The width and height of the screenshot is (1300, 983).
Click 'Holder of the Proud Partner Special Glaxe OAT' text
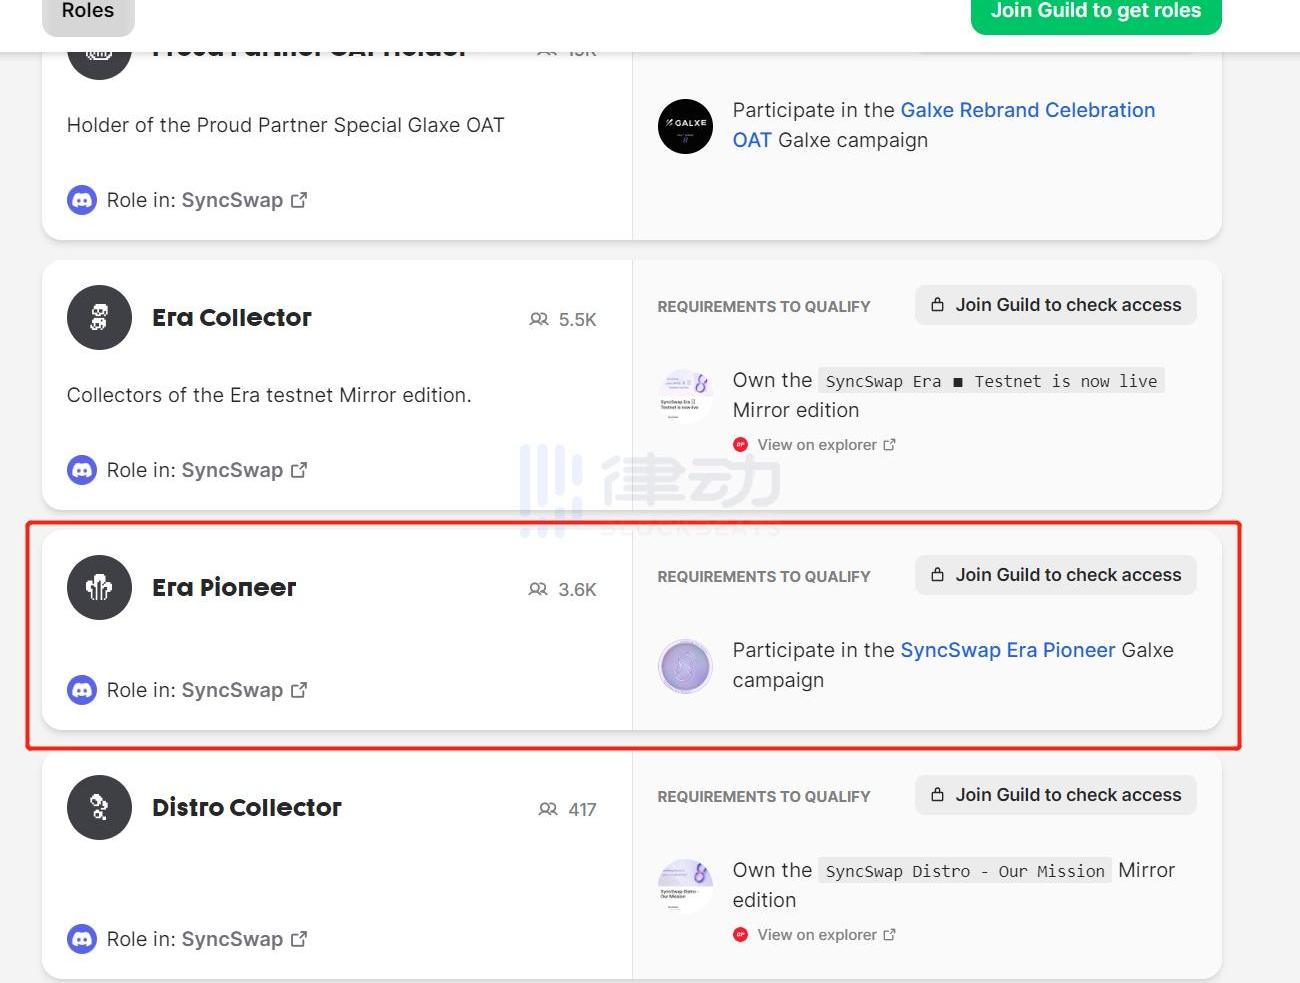click(x=286, y=125)
